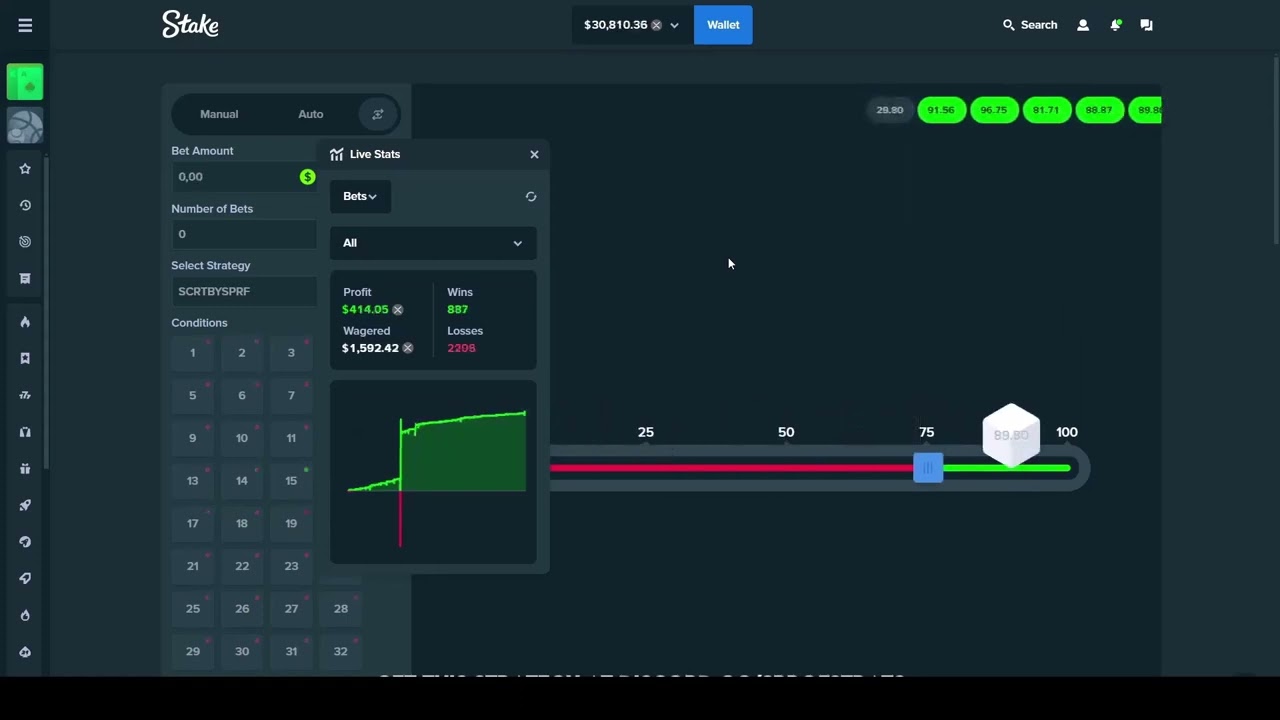
Task: Open the bookmark-star icon in sidebar
Action: click(25, 358)
